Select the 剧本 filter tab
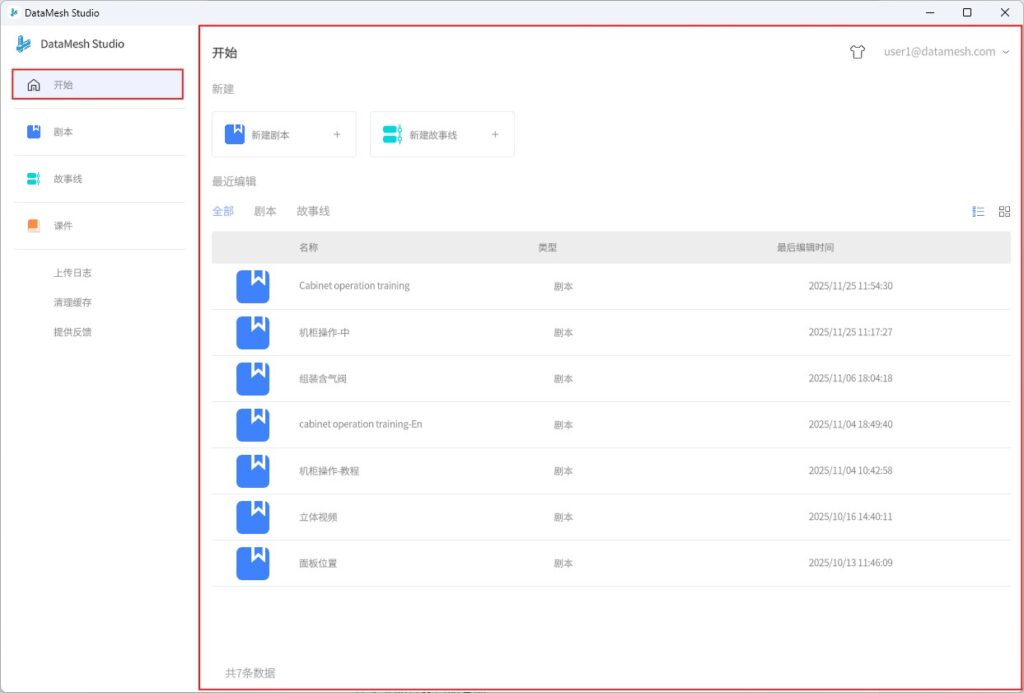This screenshot has height=693, width=1024. [265, 211]
